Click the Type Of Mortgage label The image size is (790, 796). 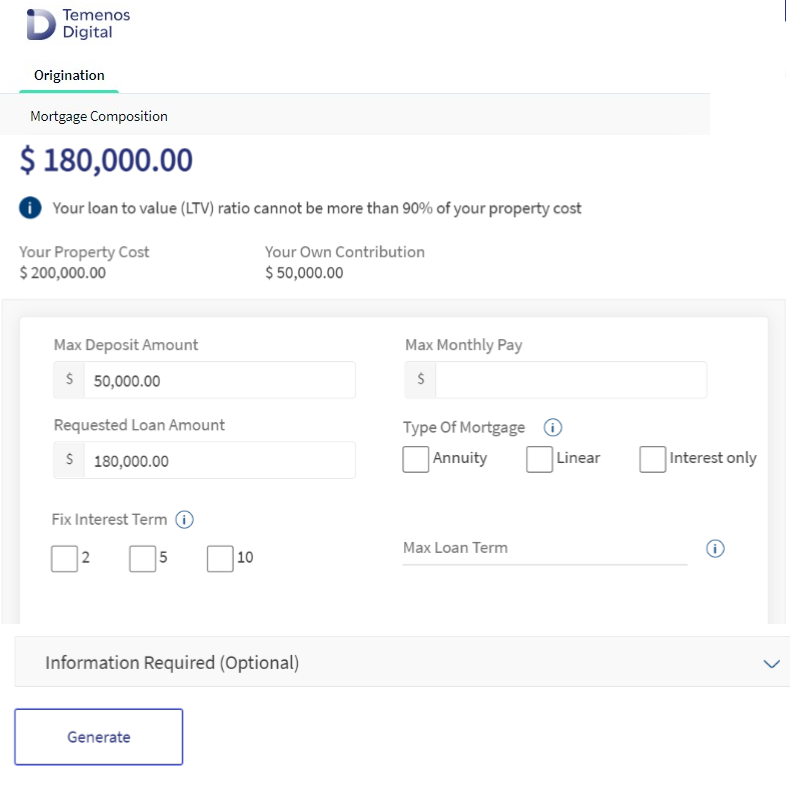click(x=464, y=427)
